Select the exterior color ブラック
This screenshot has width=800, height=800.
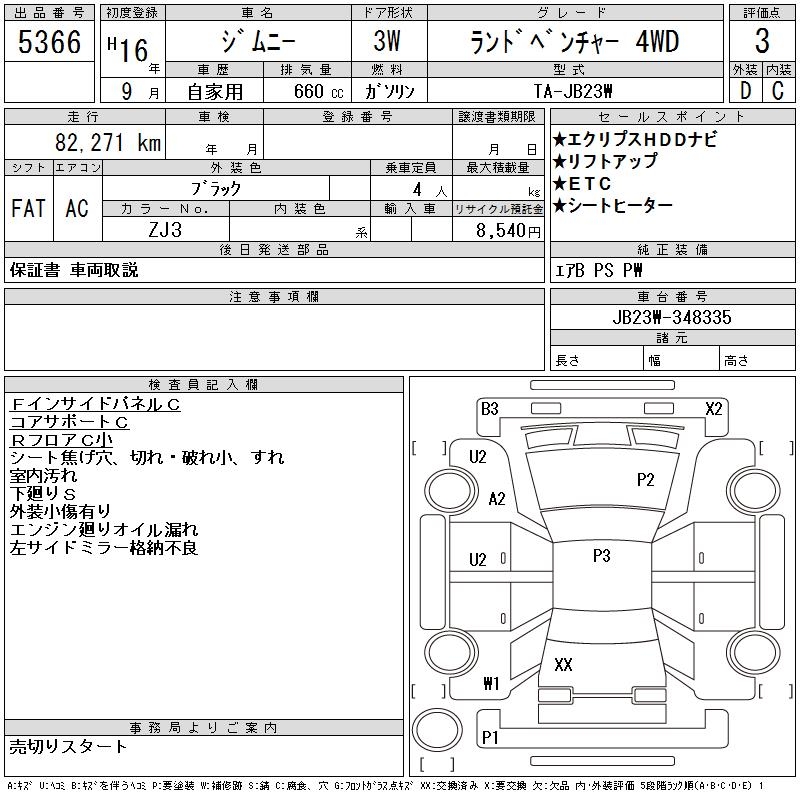(x=215, y=189)
